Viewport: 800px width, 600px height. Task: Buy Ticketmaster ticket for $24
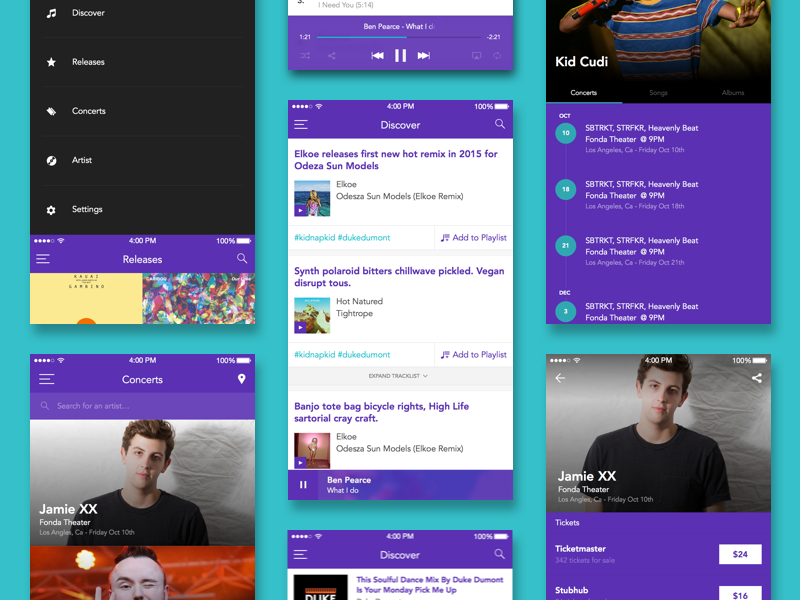coord(740,555)
